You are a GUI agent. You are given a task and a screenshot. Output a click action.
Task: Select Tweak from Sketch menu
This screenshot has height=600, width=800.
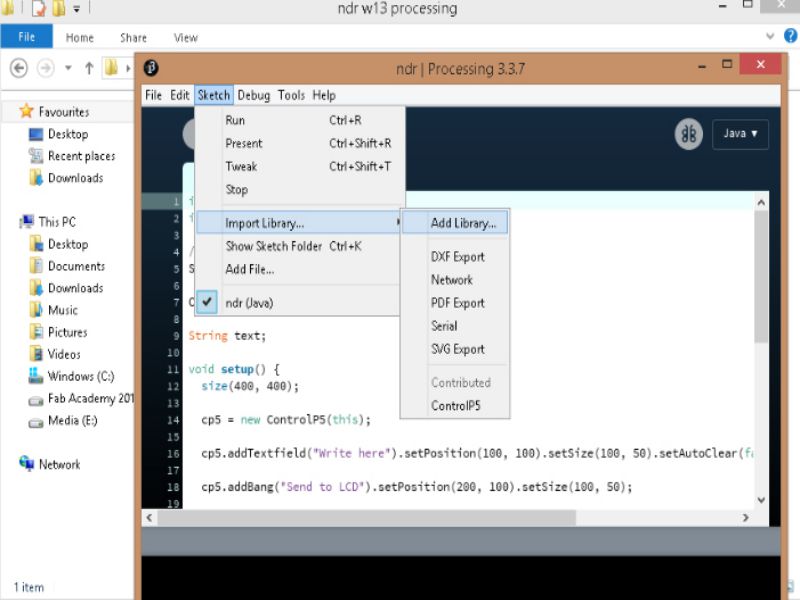click(x=298, y=166)
